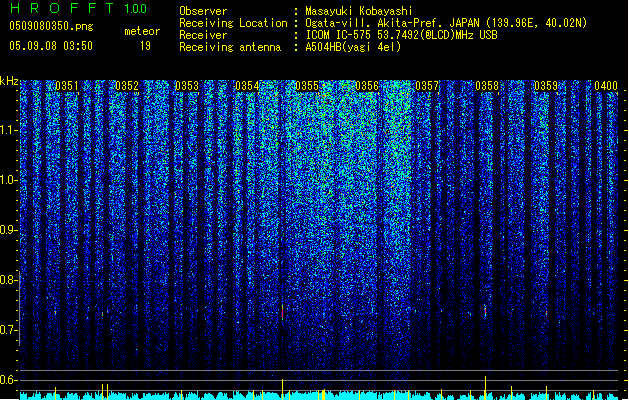Click the tall yellow spike below 0358
The height and width of the screenshot is (400, 629).
[x=486, y=388]
